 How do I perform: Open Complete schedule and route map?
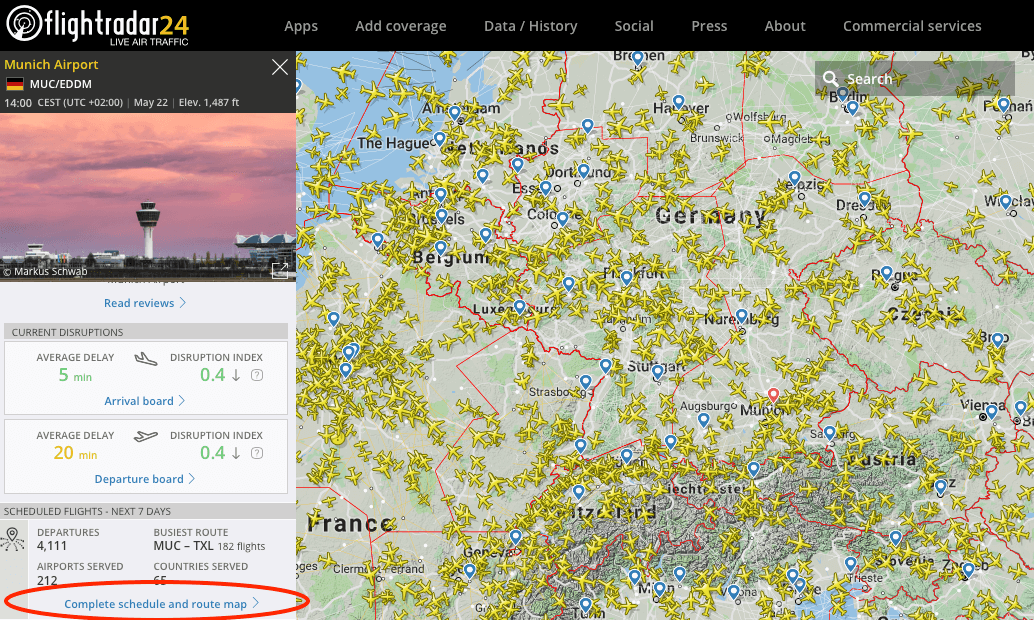pos(162,604)
